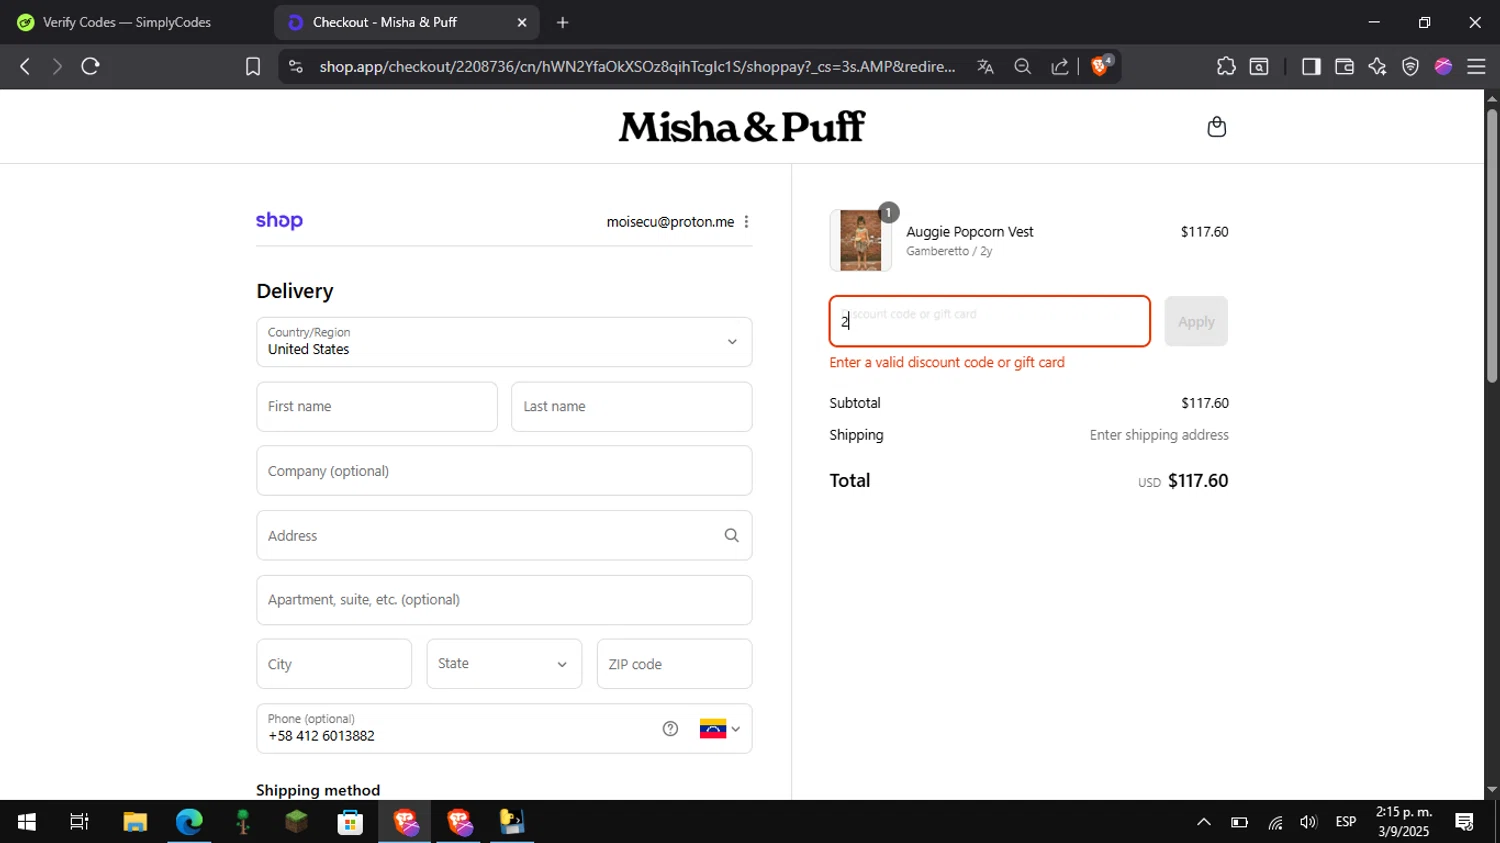Open the volume control icon

1308,822
